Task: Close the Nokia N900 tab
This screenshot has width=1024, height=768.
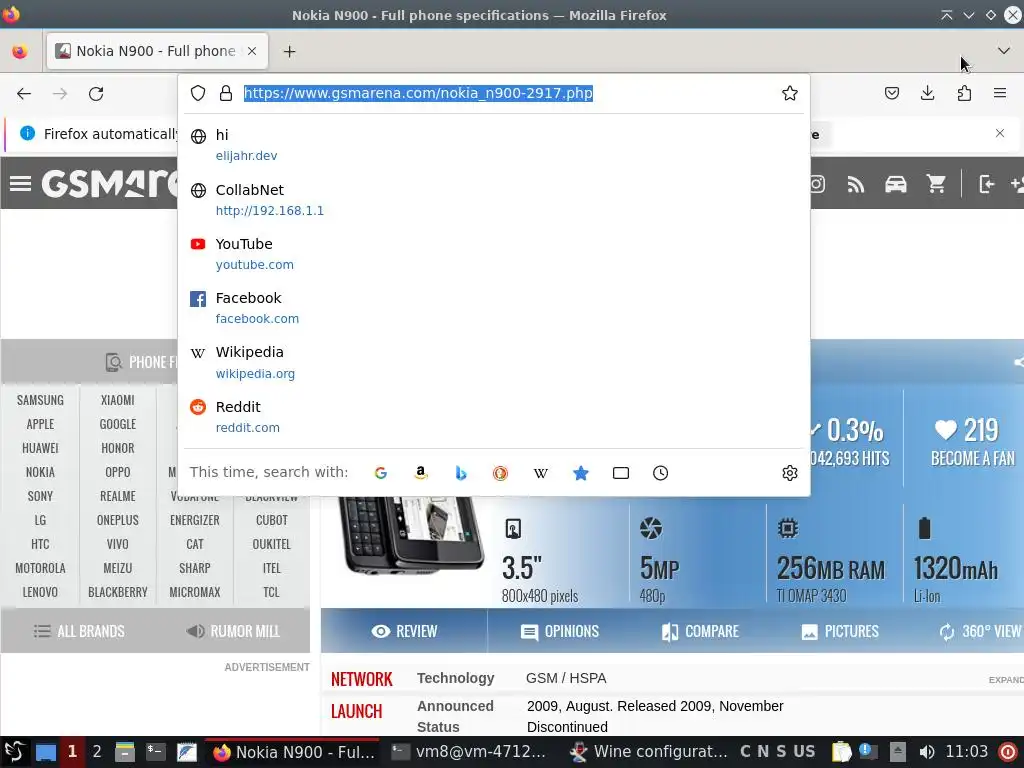Action: pyautogui.click(x=252, y=51)
